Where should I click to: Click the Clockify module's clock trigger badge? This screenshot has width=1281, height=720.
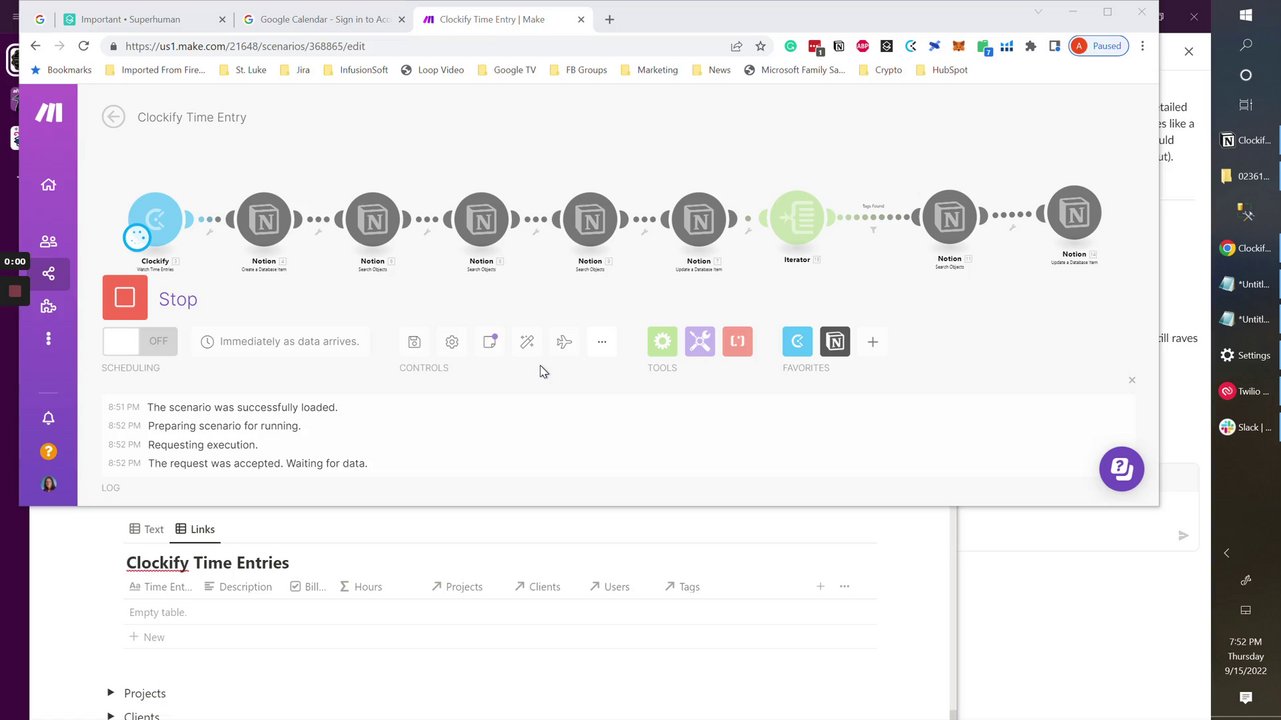(x=137, y=237)
